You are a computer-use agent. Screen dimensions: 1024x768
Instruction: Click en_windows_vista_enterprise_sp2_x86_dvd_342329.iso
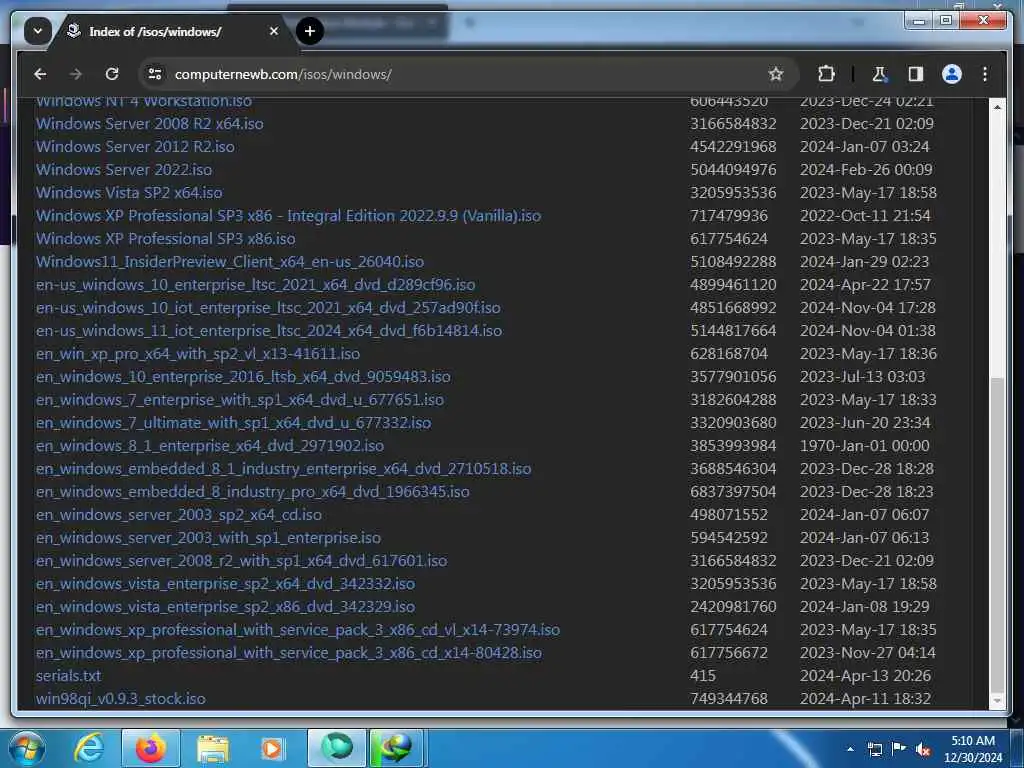(x=225, y=607)
